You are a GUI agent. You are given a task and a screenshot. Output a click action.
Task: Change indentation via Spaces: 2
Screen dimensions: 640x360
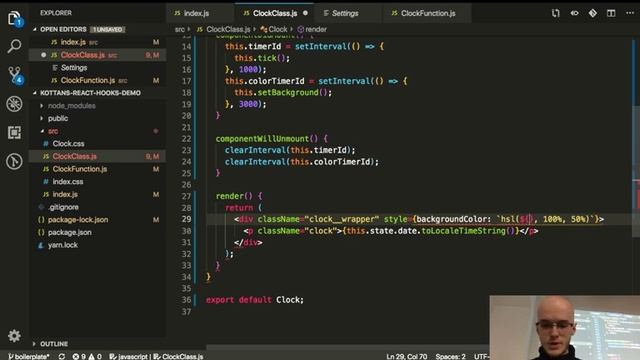point(450,356)
